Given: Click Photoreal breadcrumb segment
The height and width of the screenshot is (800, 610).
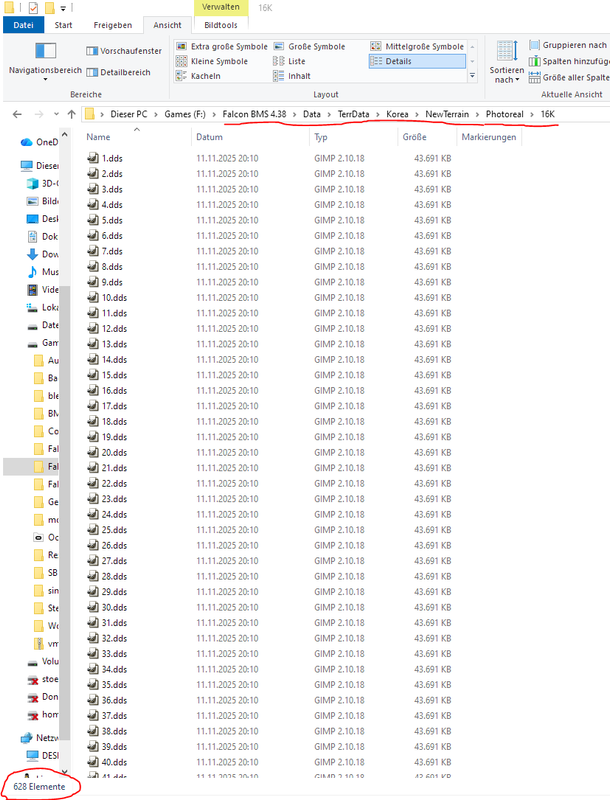Looking at the screenshot, I should tap(504, 114).
